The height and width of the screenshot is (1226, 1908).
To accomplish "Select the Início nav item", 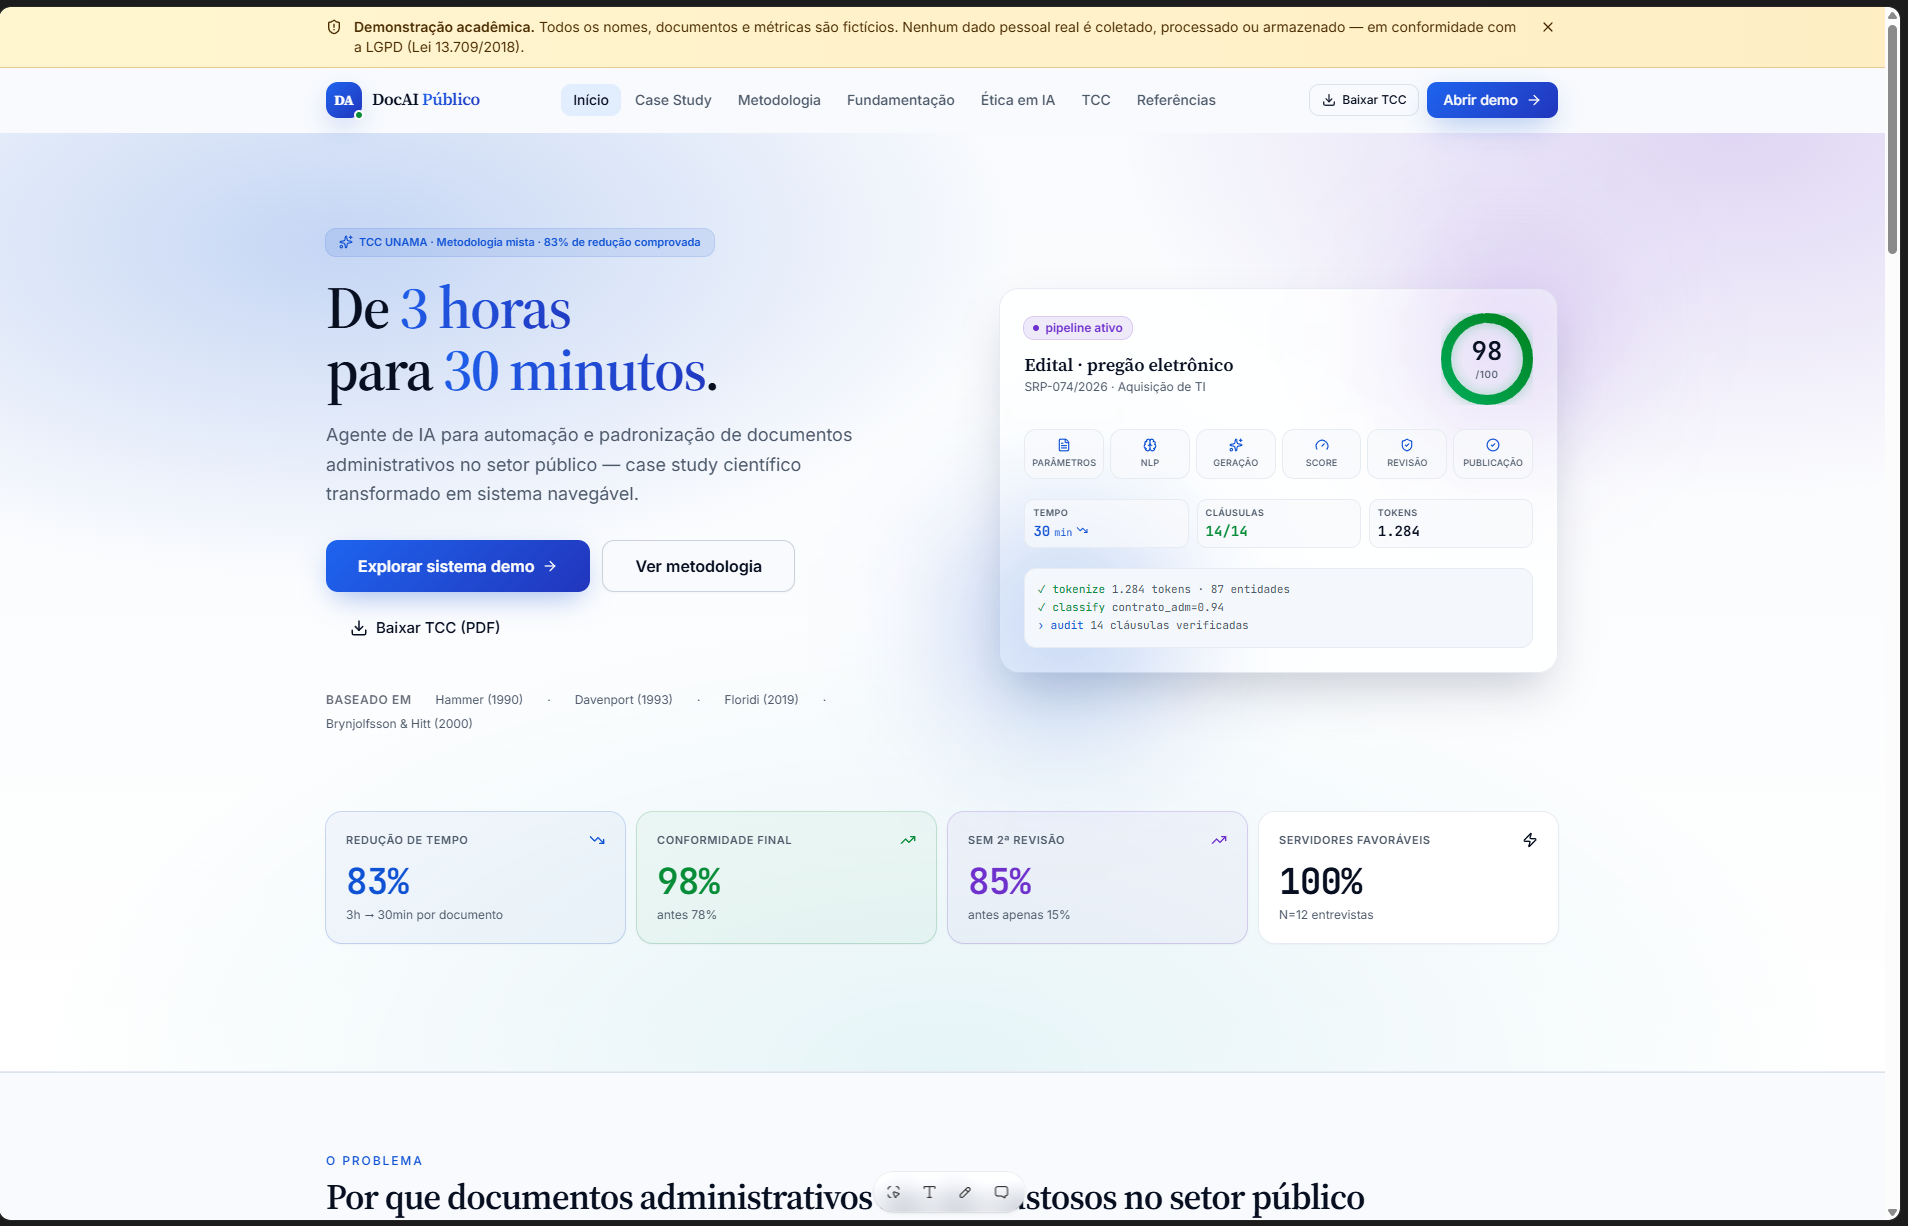I will [x=591, y=100].
